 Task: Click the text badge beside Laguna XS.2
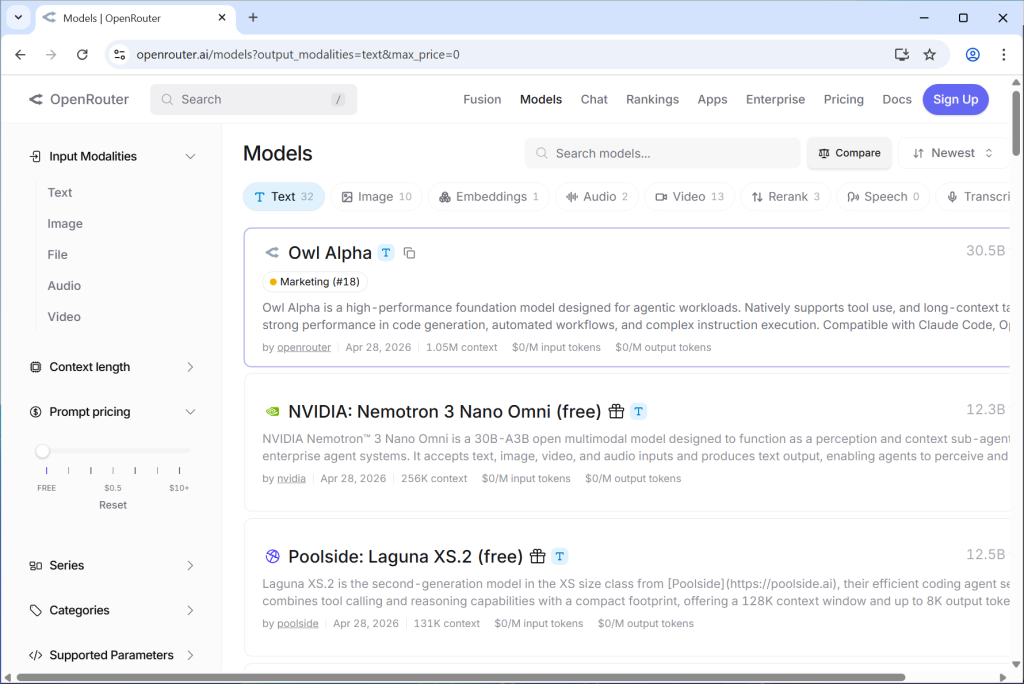560,556
